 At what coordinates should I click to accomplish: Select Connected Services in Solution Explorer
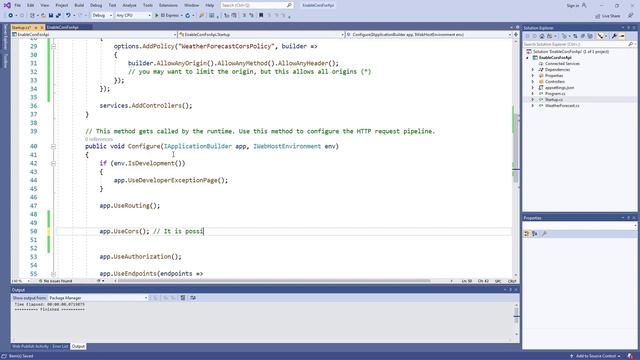pos(562,64)
